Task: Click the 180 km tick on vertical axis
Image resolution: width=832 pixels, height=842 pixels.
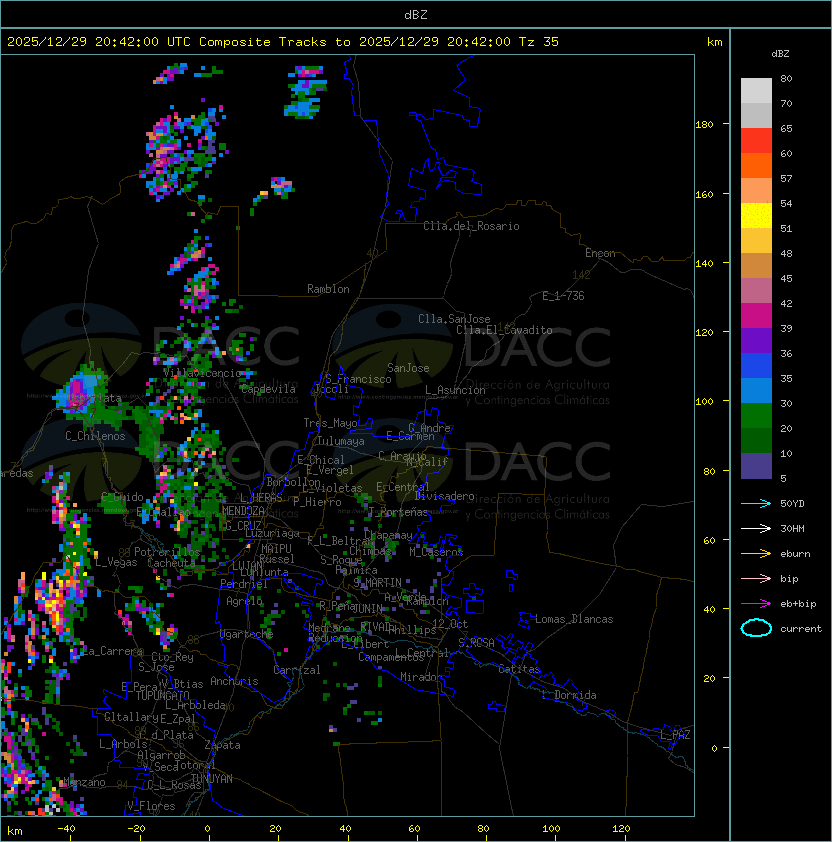Action: tap(704, 125)
